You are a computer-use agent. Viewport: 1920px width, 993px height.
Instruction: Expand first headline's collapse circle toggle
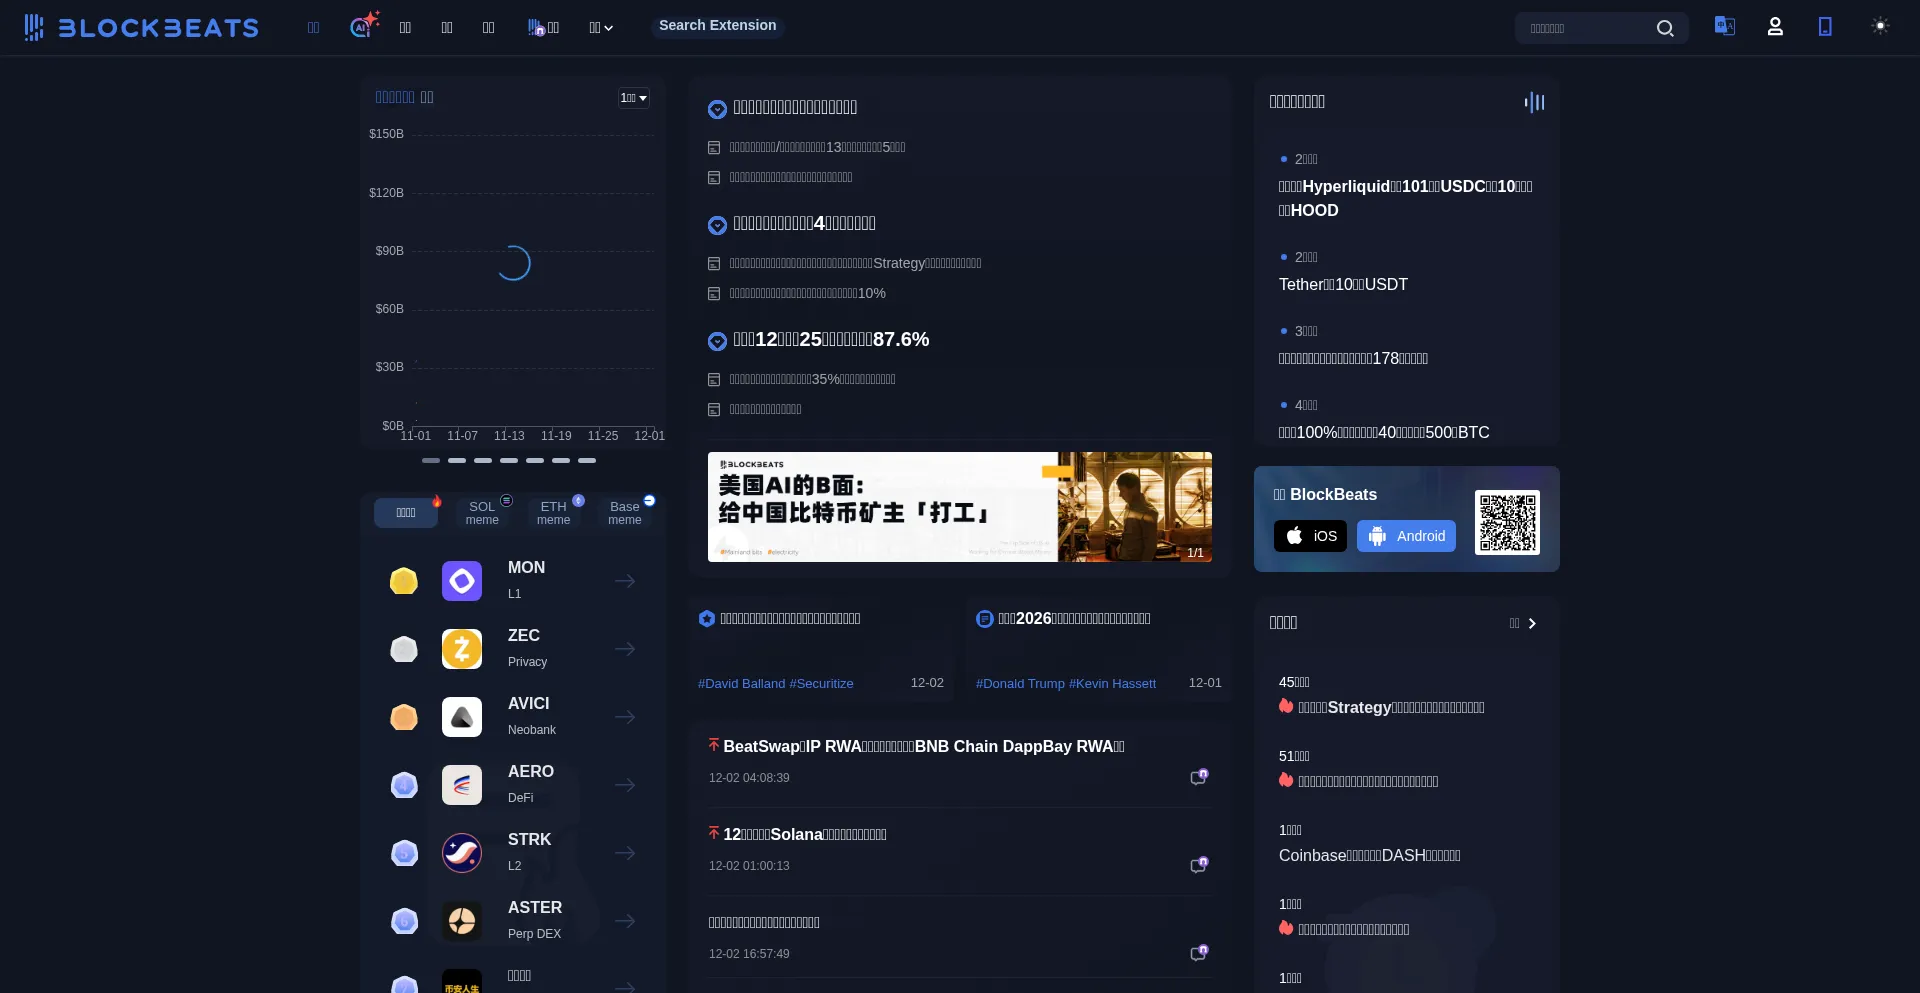(717, 109)
